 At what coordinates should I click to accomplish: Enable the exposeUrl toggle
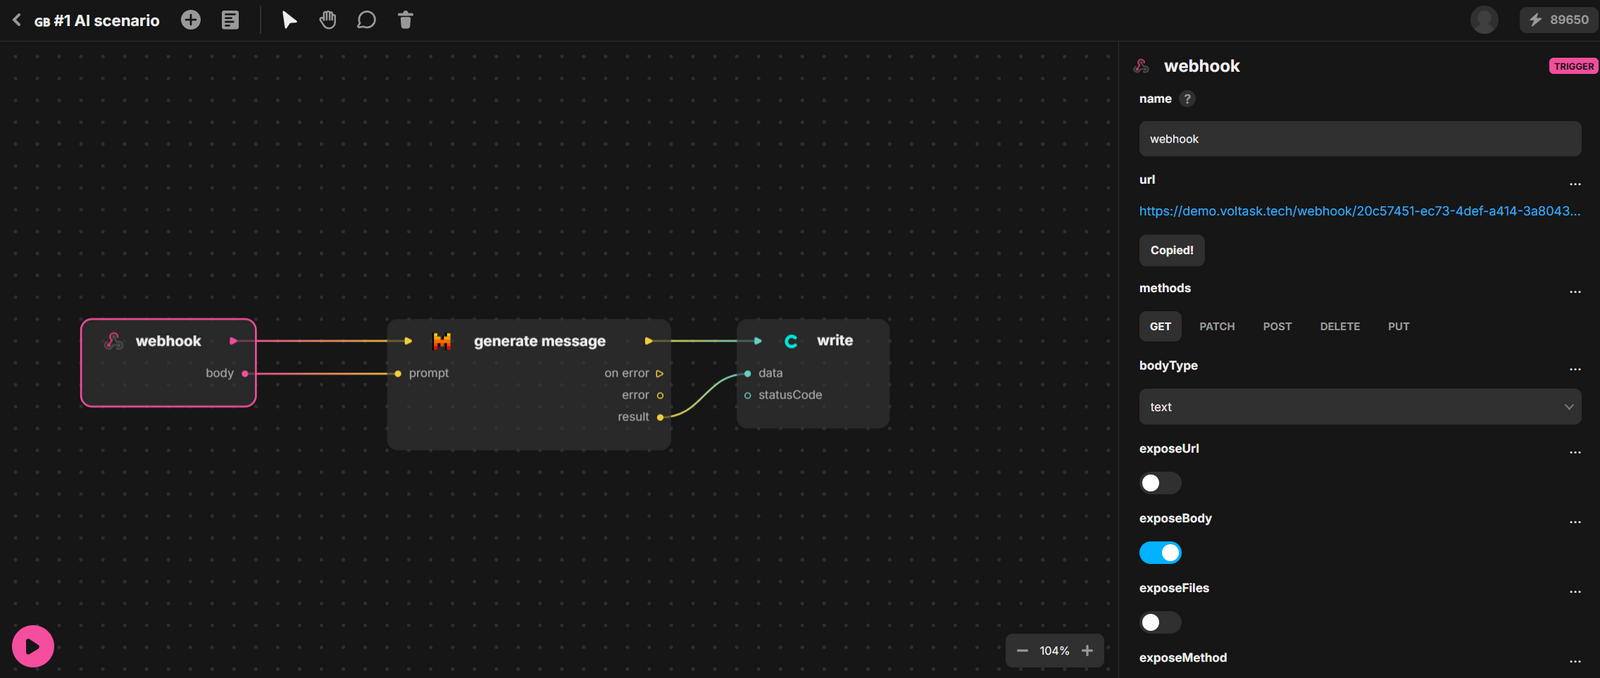tap(1160, 483)
